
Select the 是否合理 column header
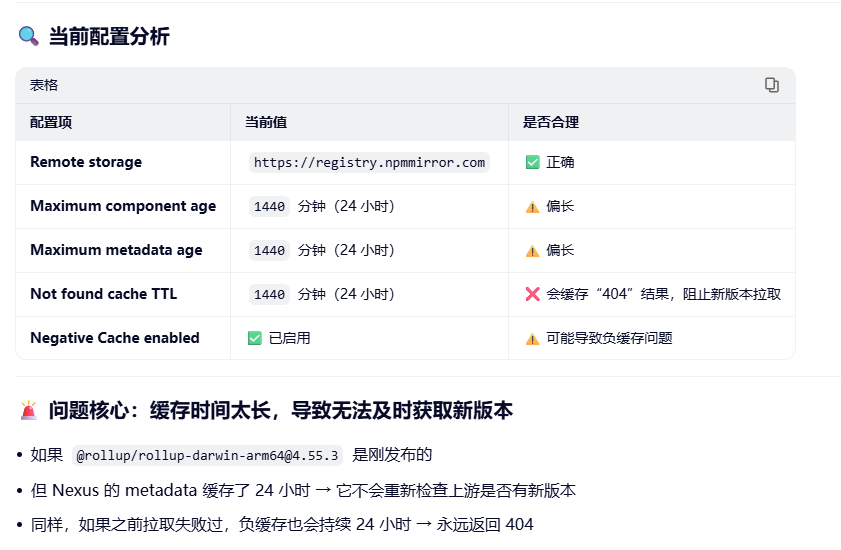[551, 122]
